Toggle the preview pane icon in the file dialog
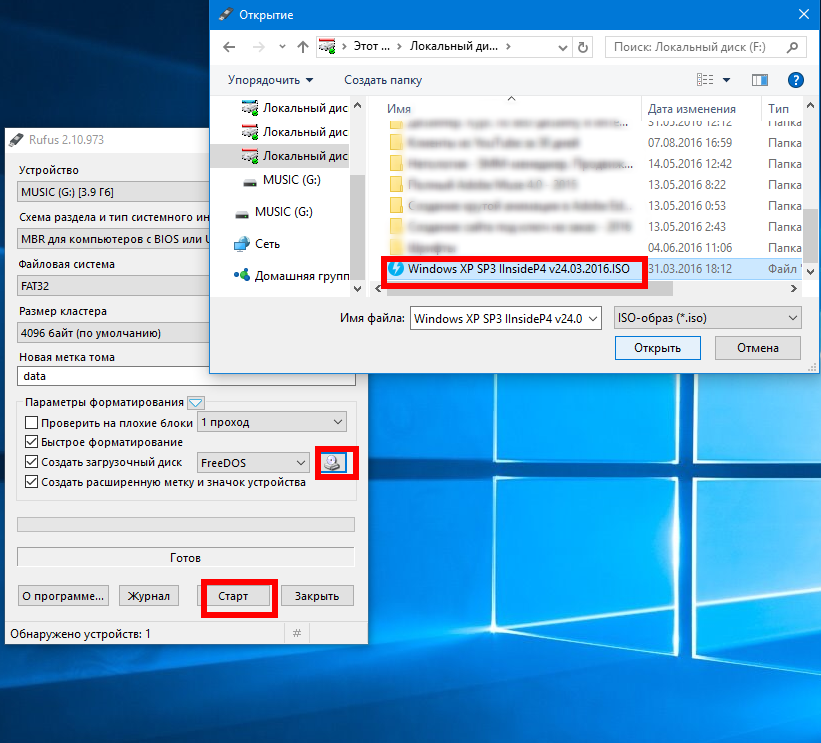Viewport: 821px width, 743px height. tap(760, 80)
